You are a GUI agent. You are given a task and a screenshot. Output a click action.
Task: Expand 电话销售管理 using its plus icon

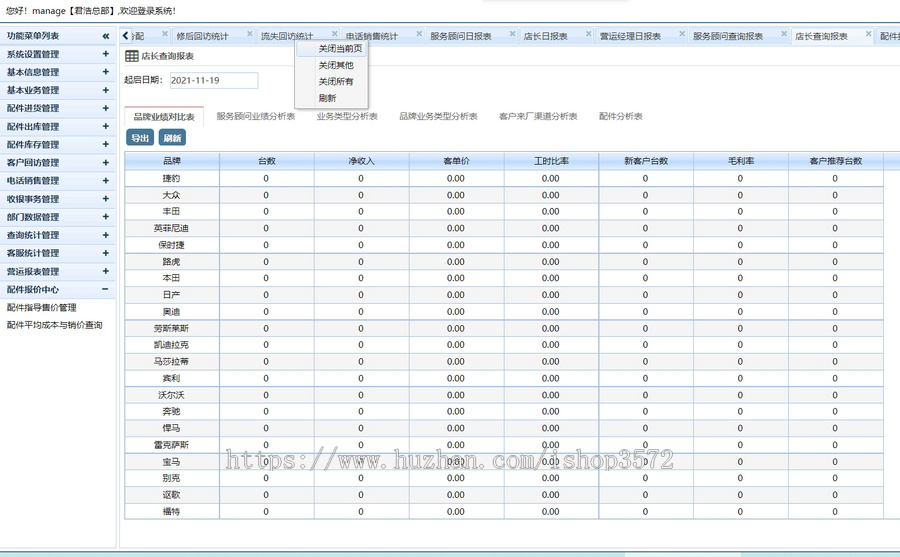click(106, 180)
